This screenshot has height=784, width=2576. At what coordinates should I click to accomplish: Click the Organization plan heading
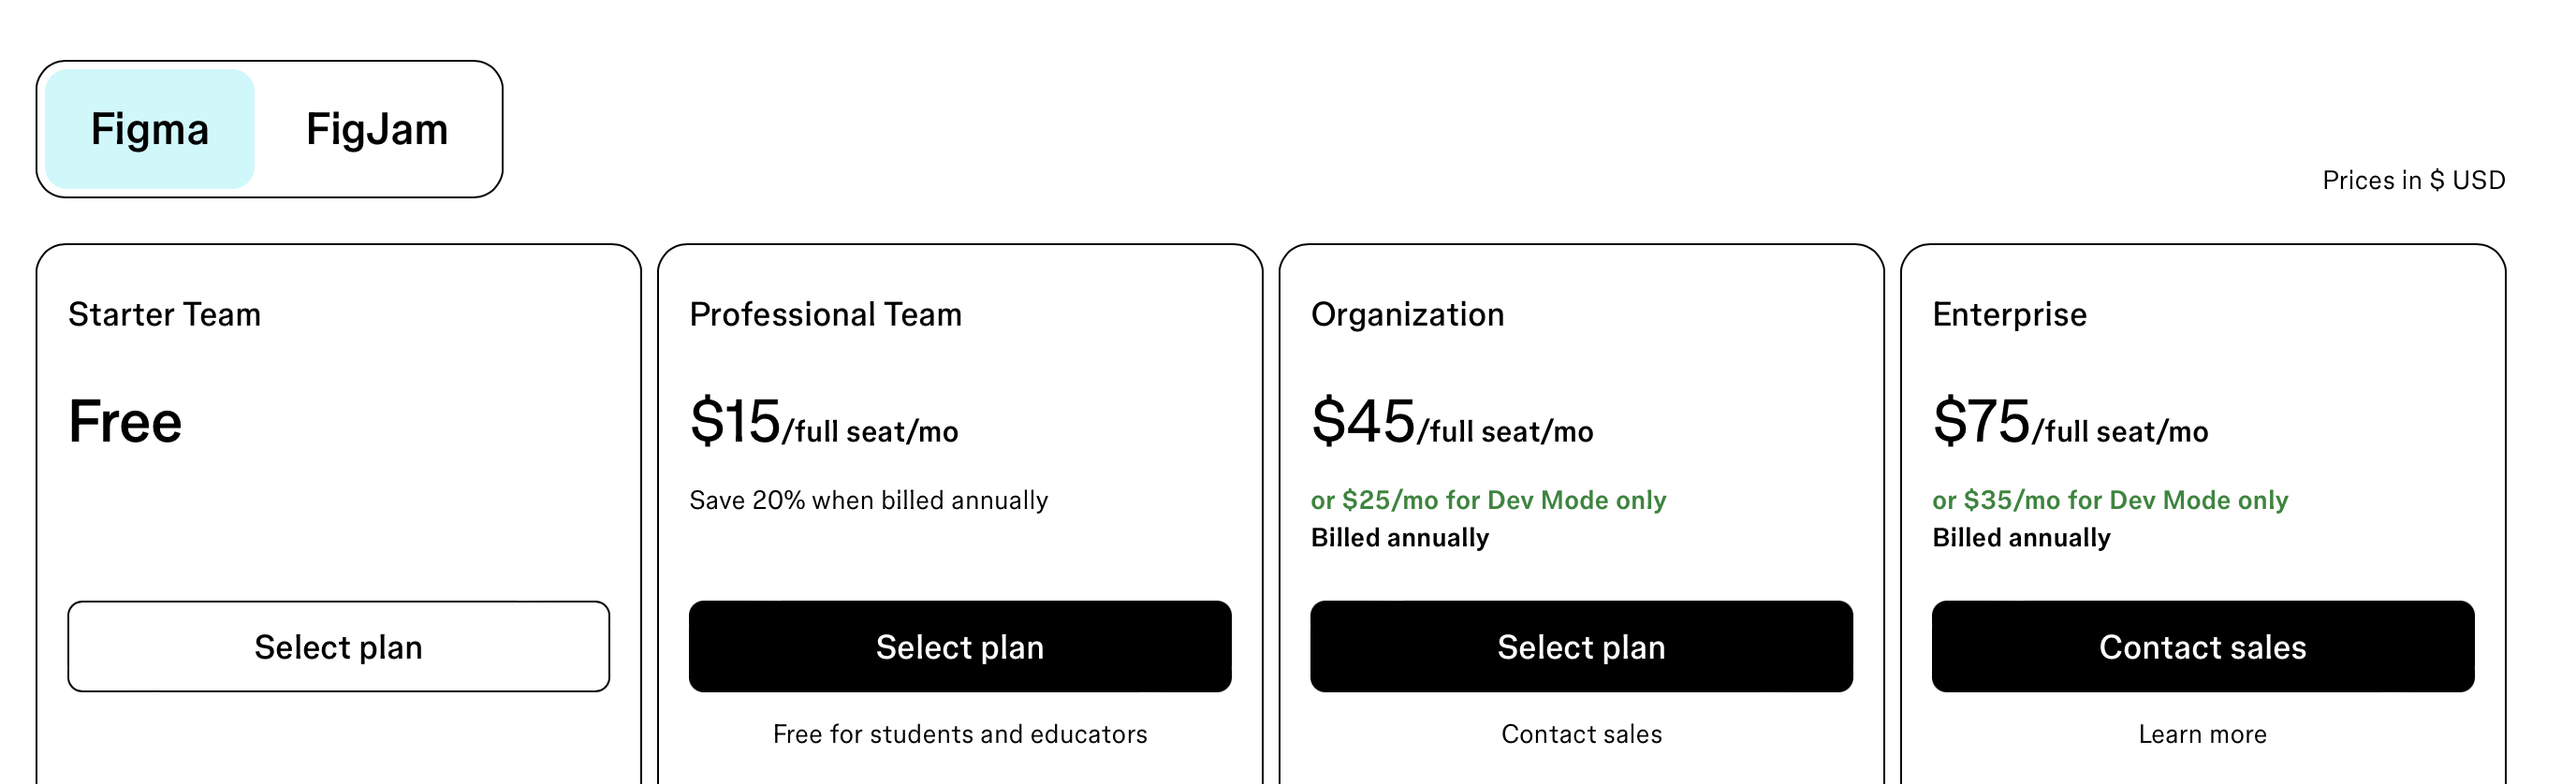1407,314
